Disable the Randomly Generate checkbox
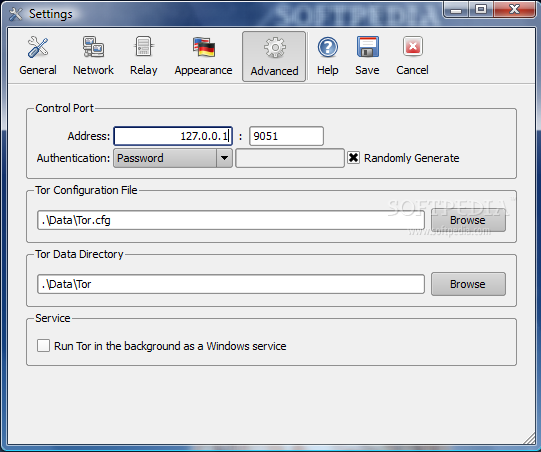 (353, 158)
